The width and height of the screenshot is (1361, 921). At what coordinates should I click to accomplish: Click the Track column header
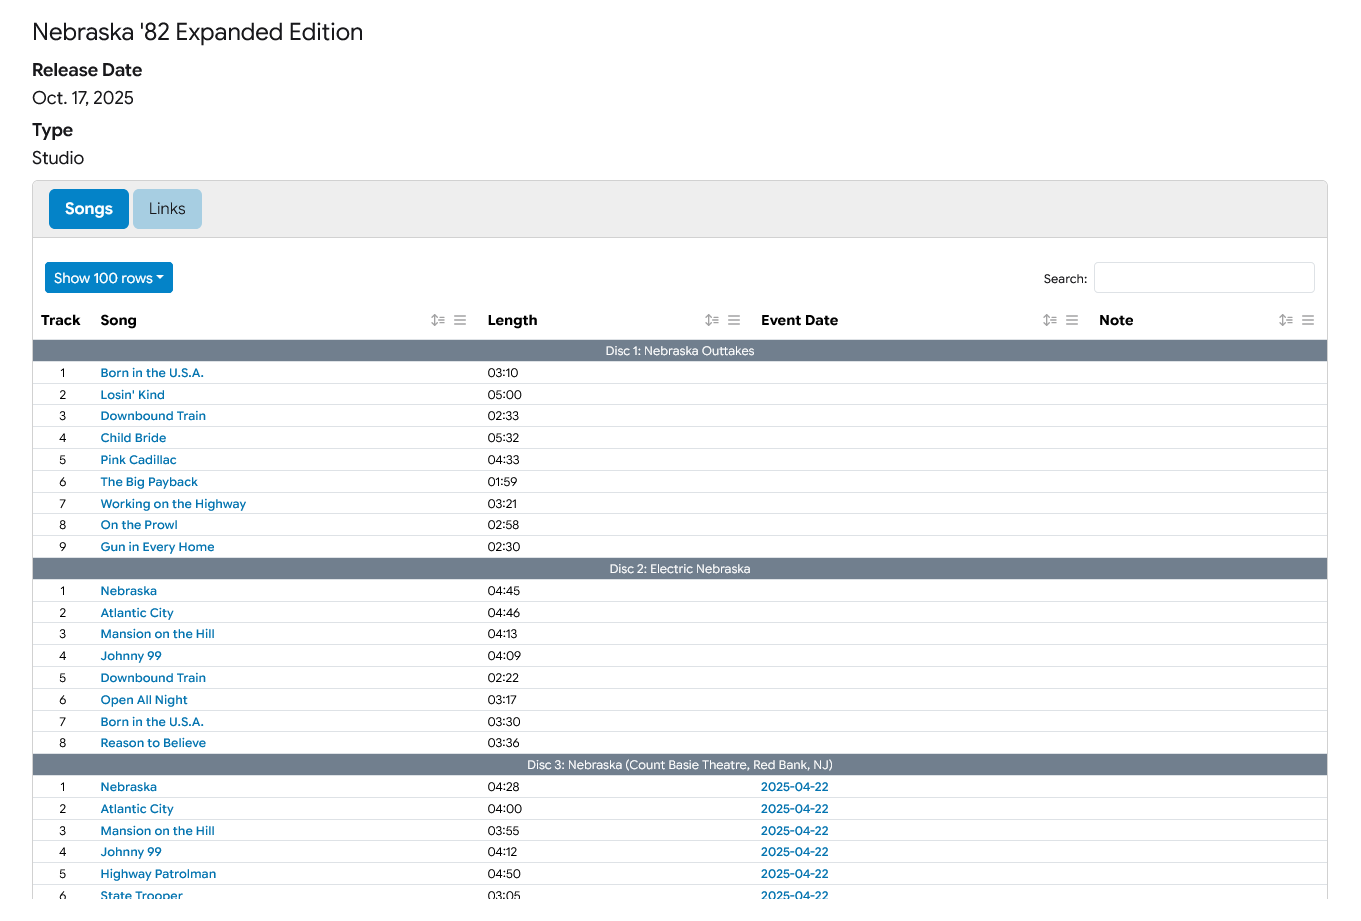point(61,320)
